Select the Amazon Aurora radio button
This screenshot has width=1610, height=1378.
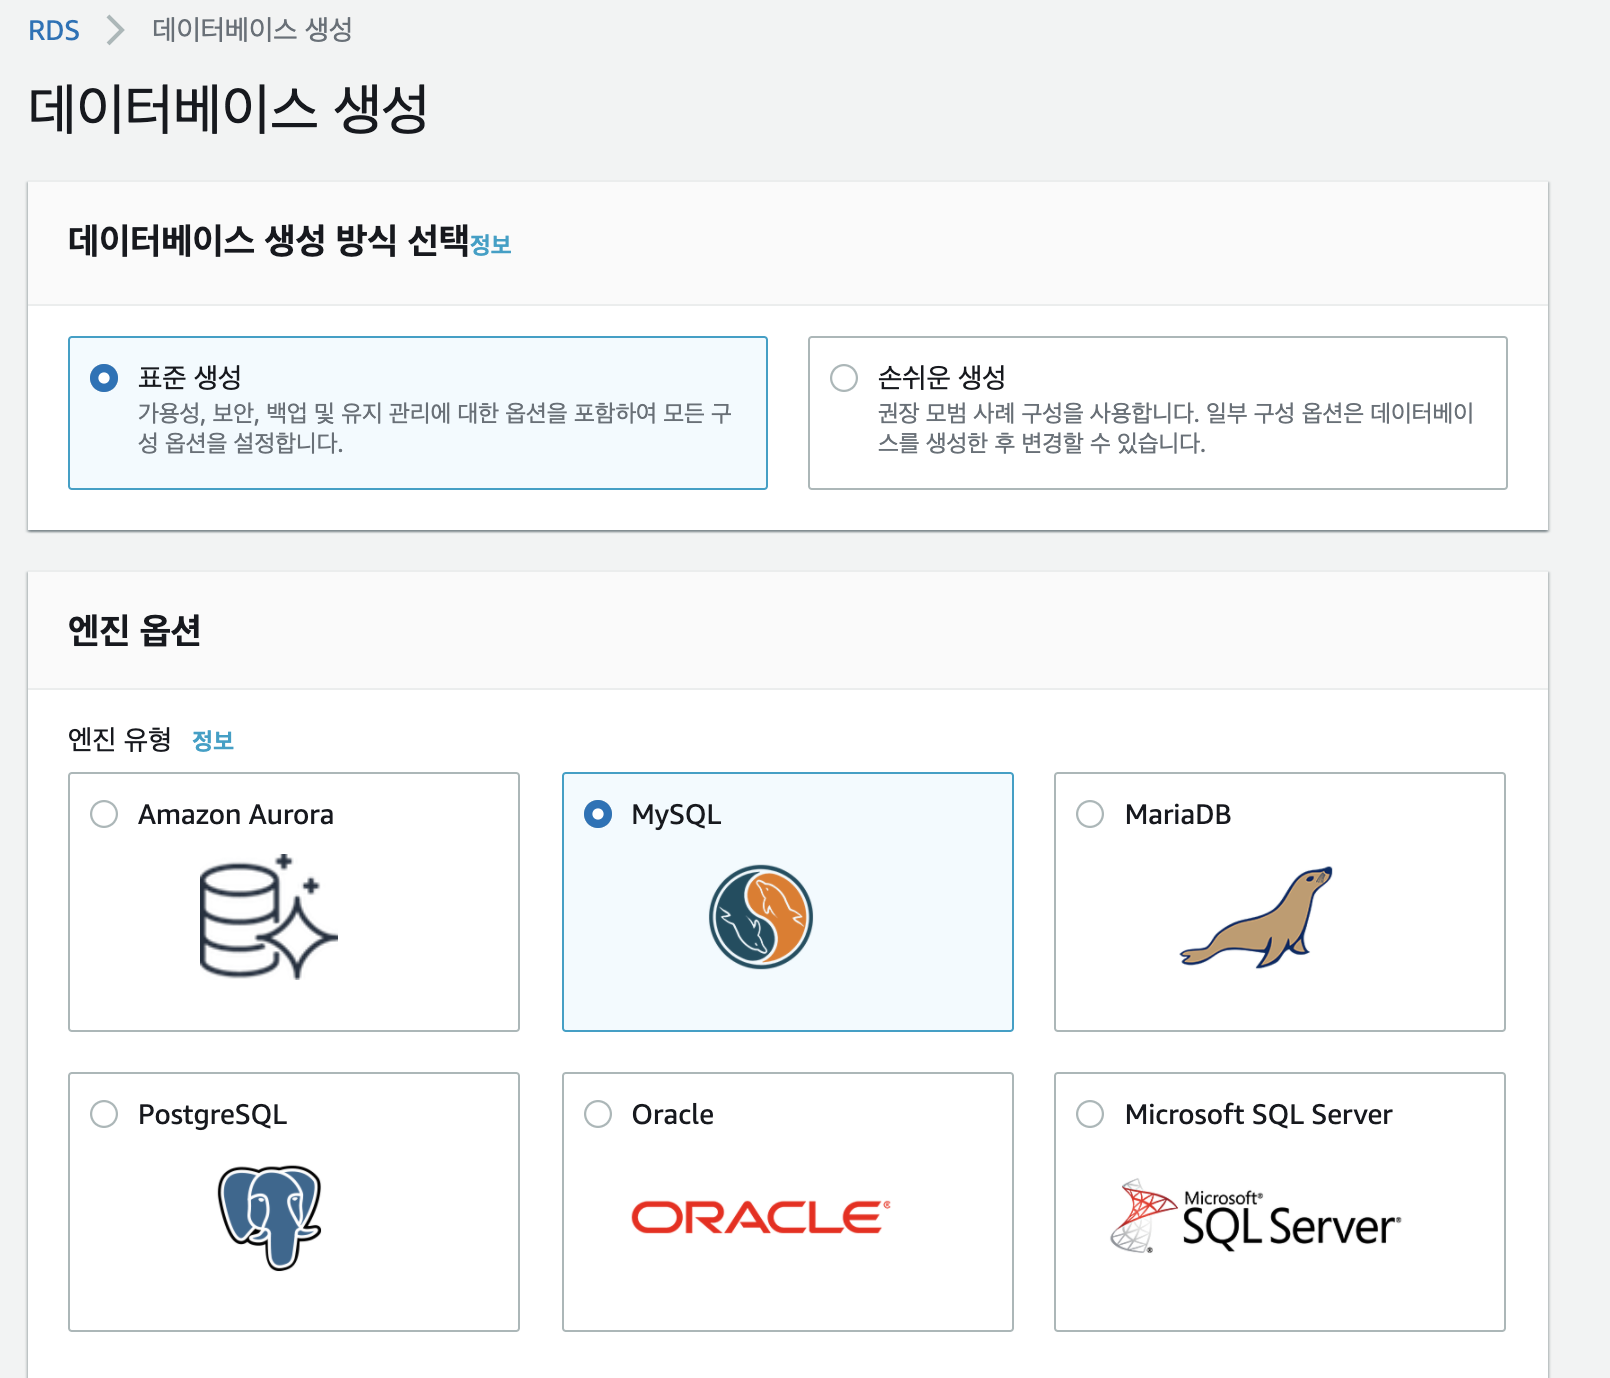[x=104, y=814]
